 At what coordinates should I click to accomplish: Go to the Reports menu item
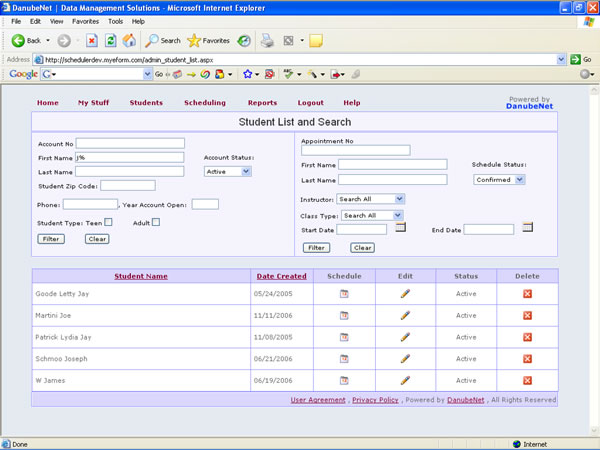262,103
